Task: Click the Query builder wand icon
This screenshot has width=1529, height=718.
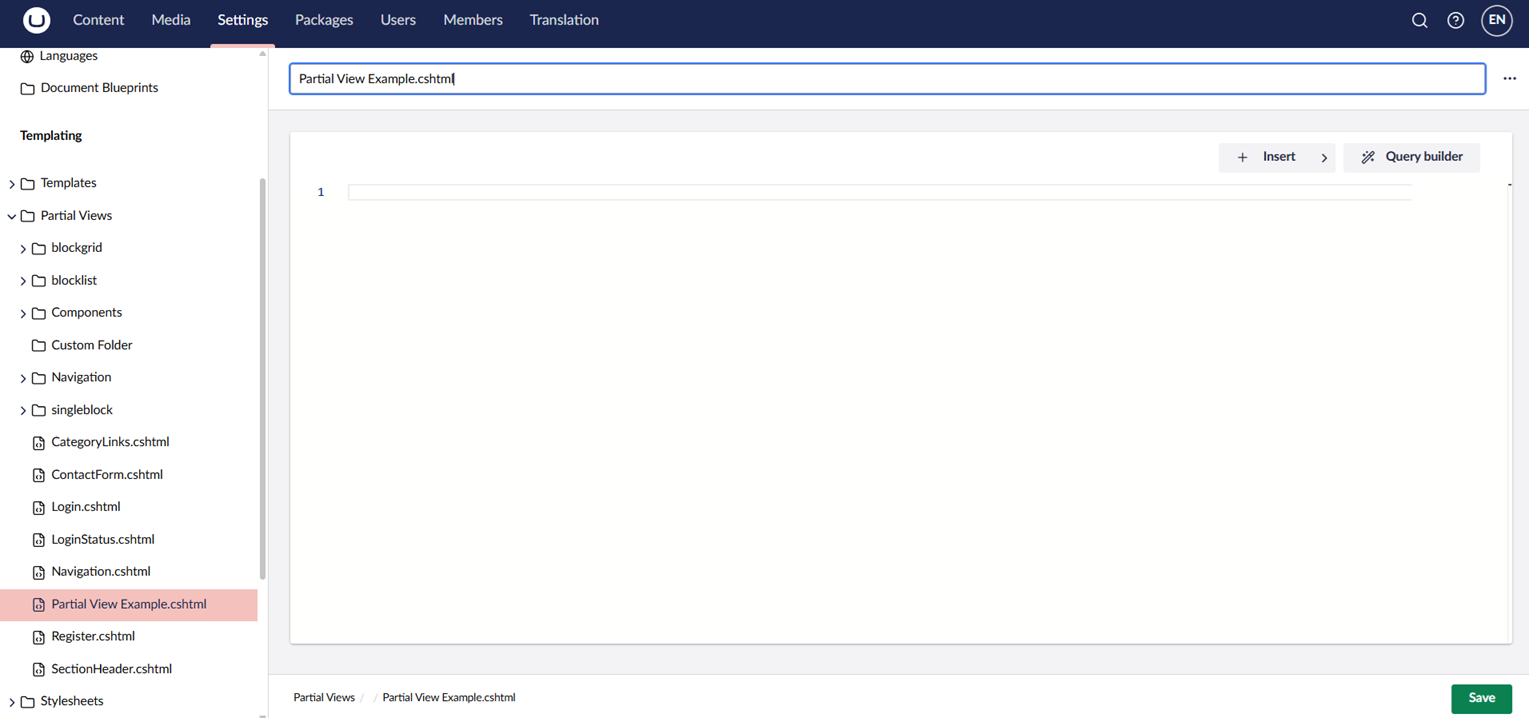Action: tap(1368, 157)
